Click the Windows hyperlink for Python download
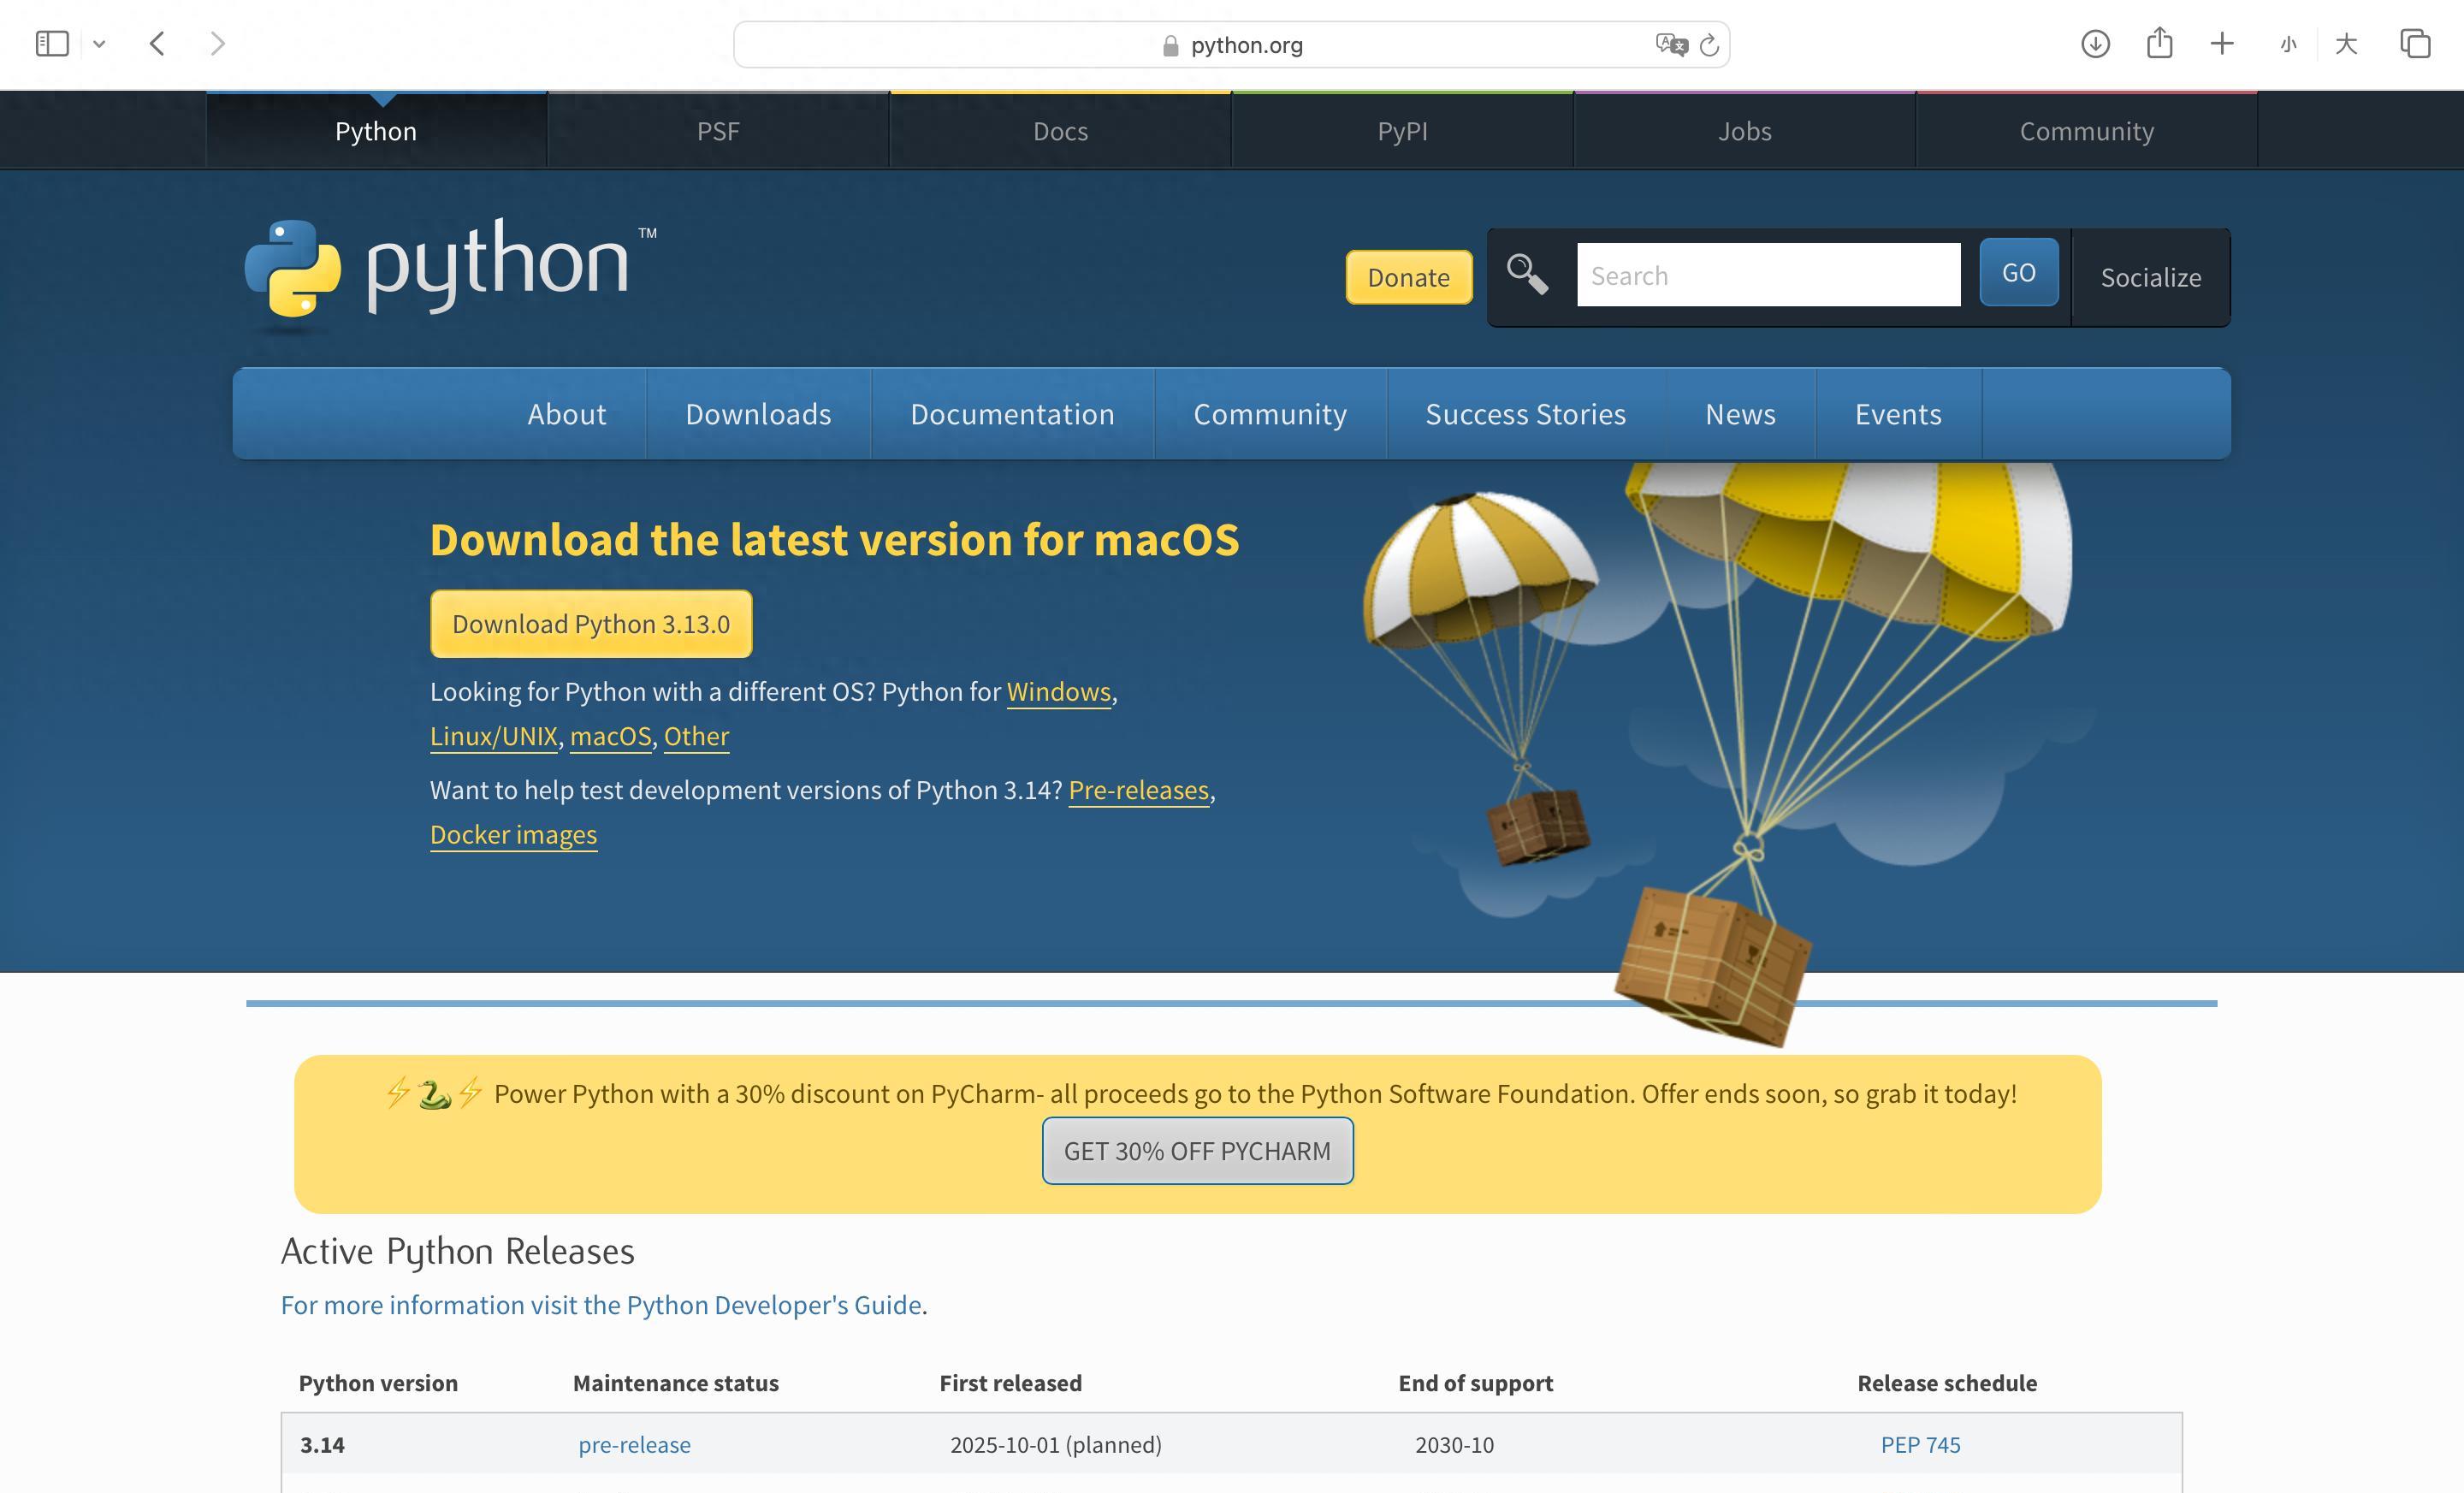Image resolution: width=2464 pixels, height=1493 pixels. point(1057,690)
